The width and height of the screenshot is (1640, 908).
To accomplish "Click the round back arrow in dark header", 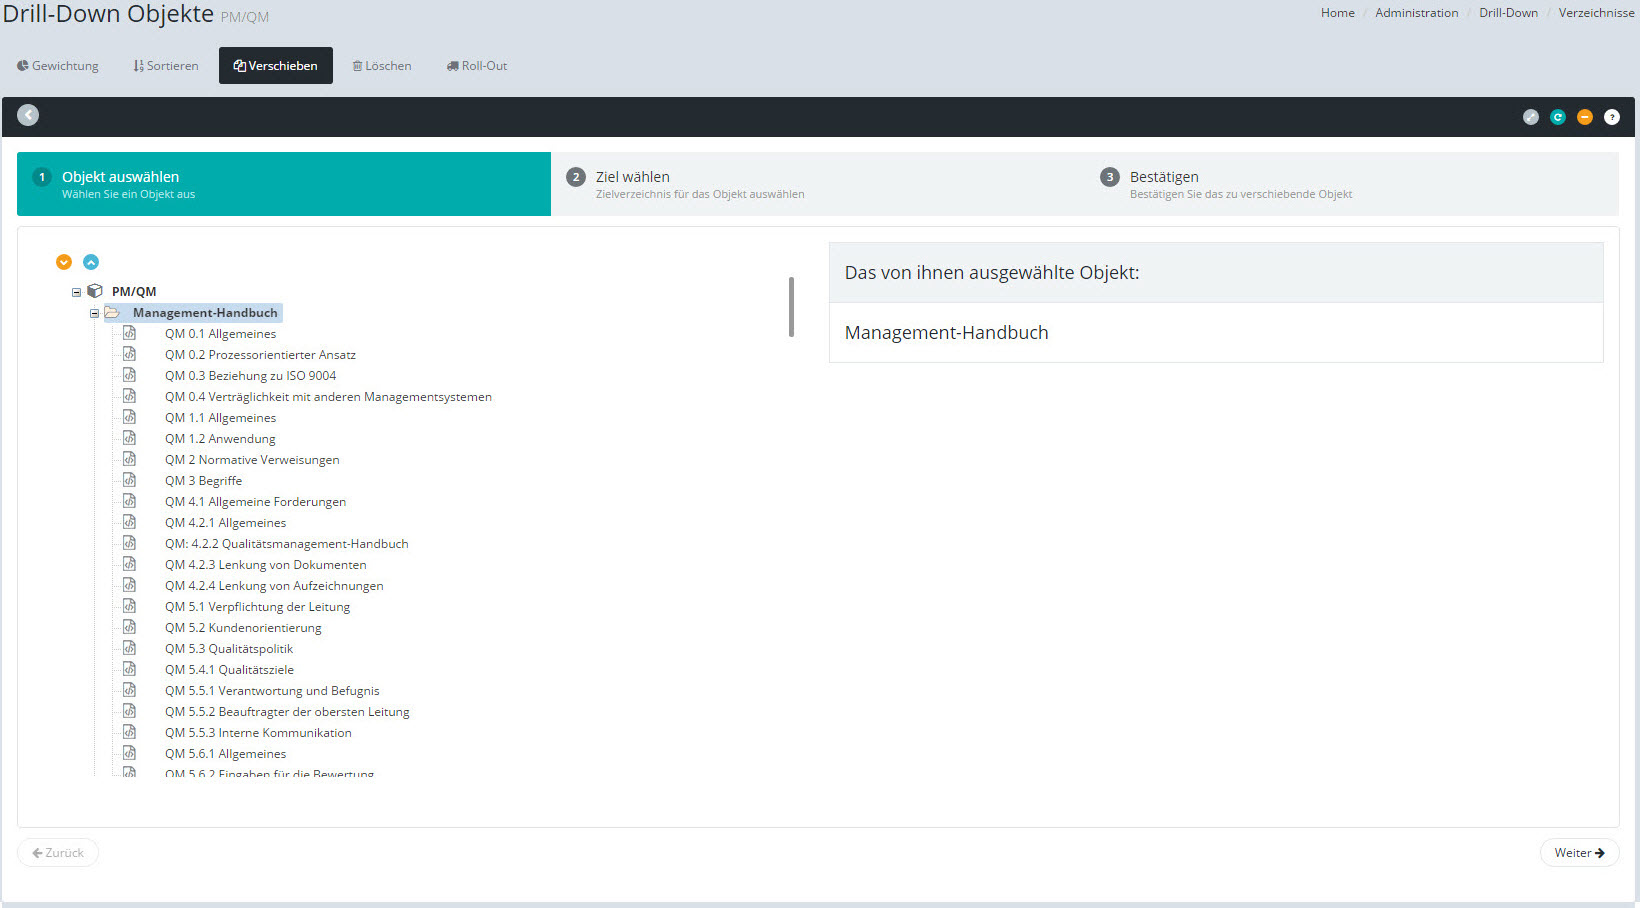I will [28, 115].
